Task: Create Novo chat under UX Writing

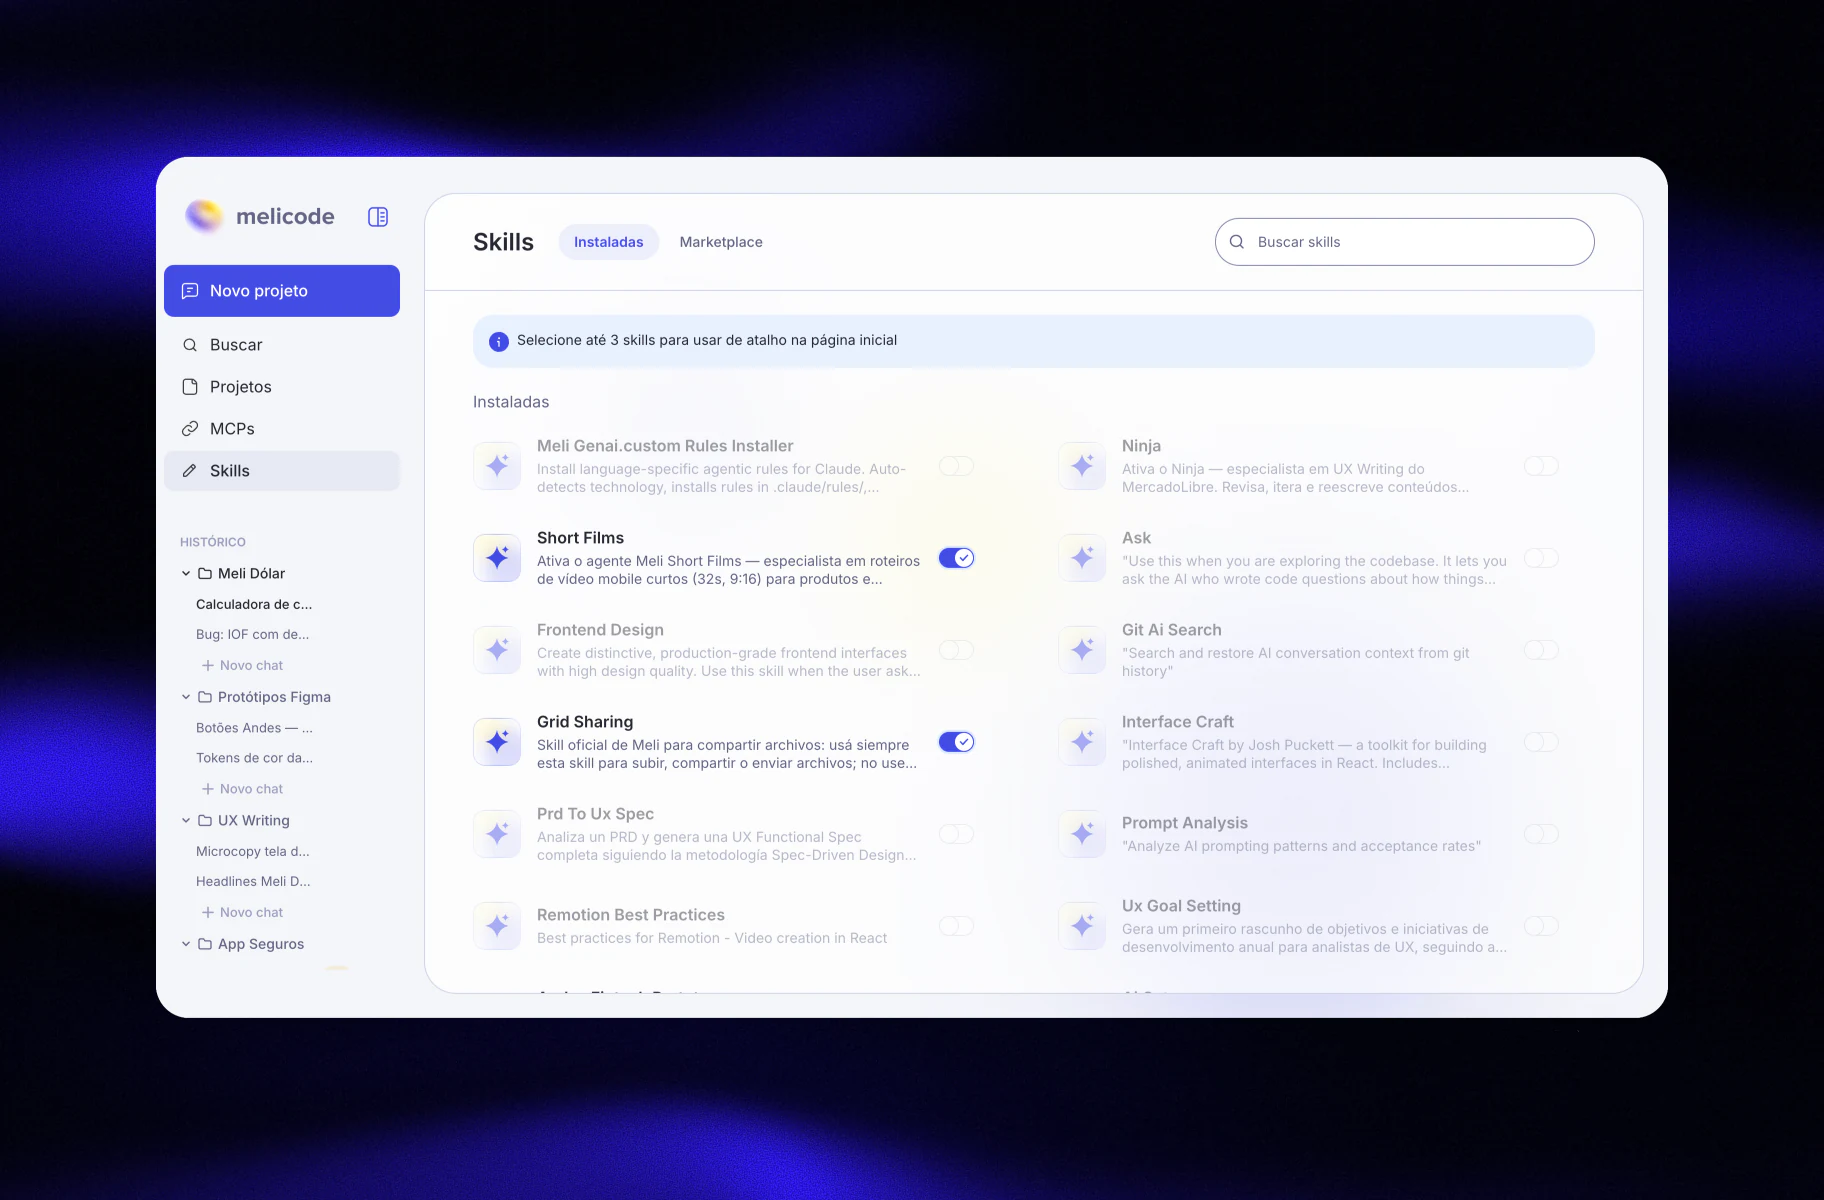Action: coord(242,913)
